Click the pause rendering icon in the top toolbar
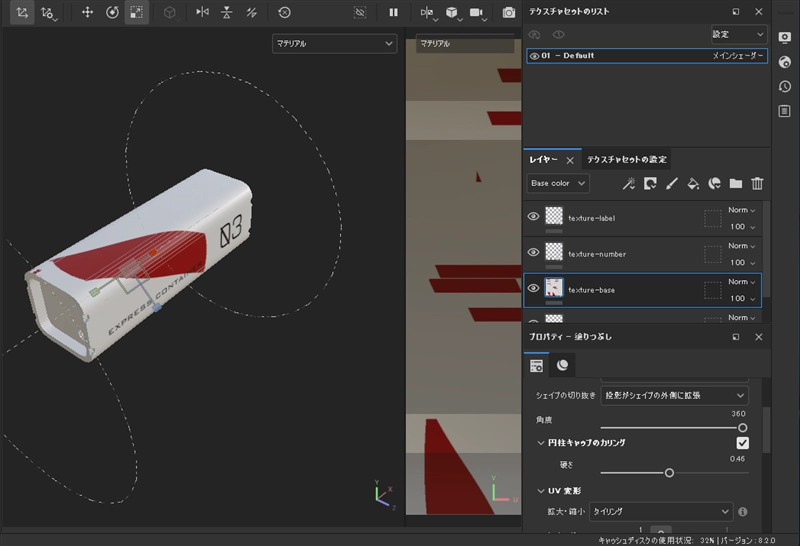This screenshot has height=546, width=800. coord(393,12)
